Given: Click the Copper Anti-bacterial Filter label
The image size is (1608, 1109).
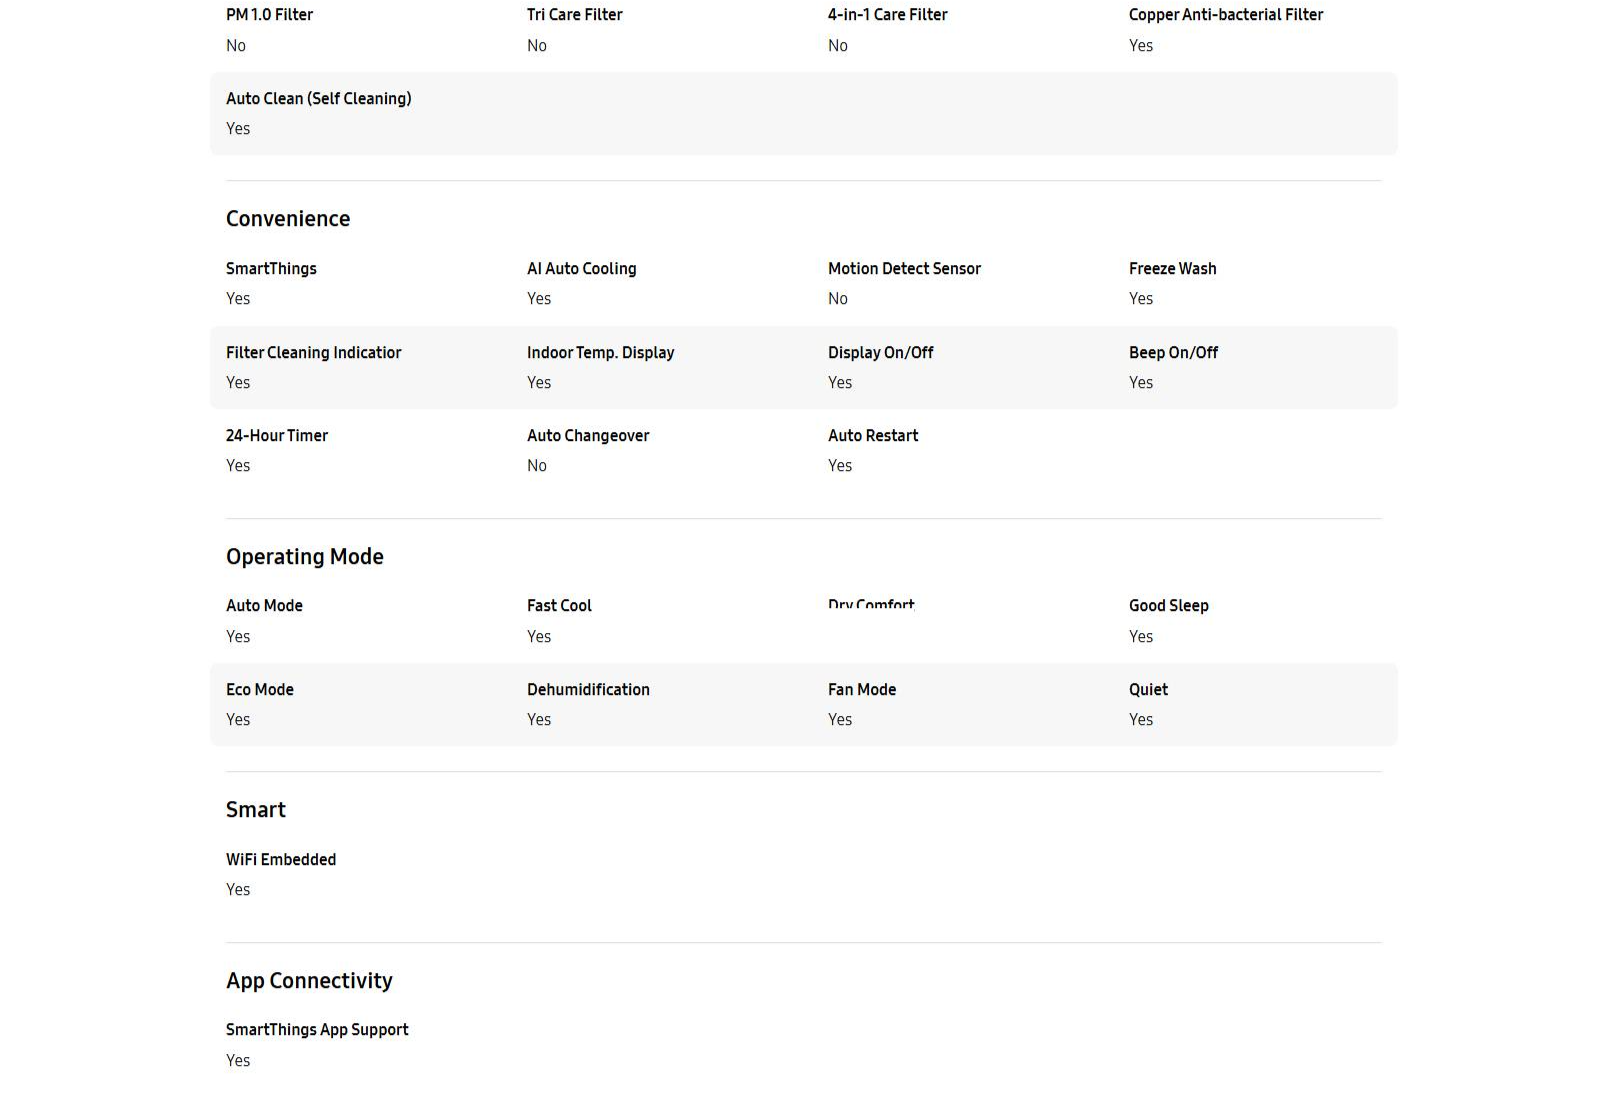Looking at the screenshot, I should coord(1225,15).
